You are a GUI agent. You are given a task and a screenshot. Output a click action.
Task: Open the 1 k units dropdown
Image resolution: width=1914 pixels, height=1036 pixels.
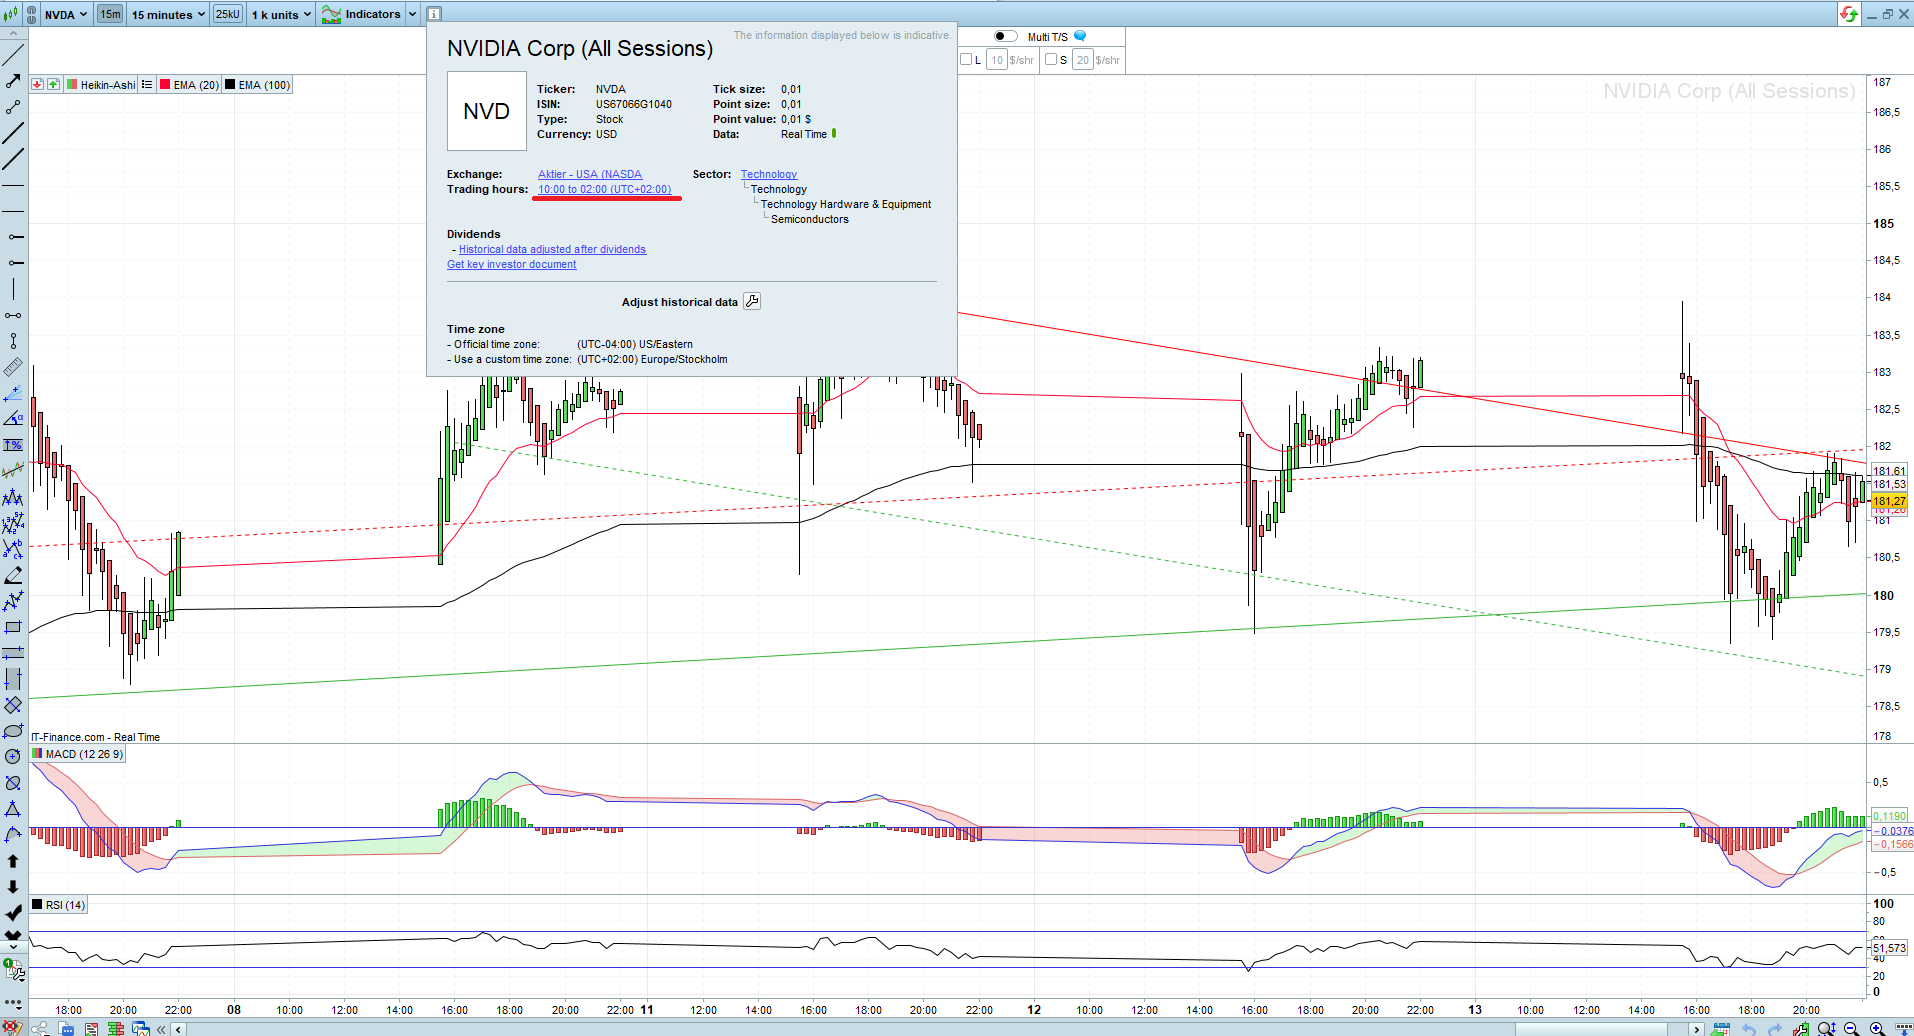click(x=282, y=14)
